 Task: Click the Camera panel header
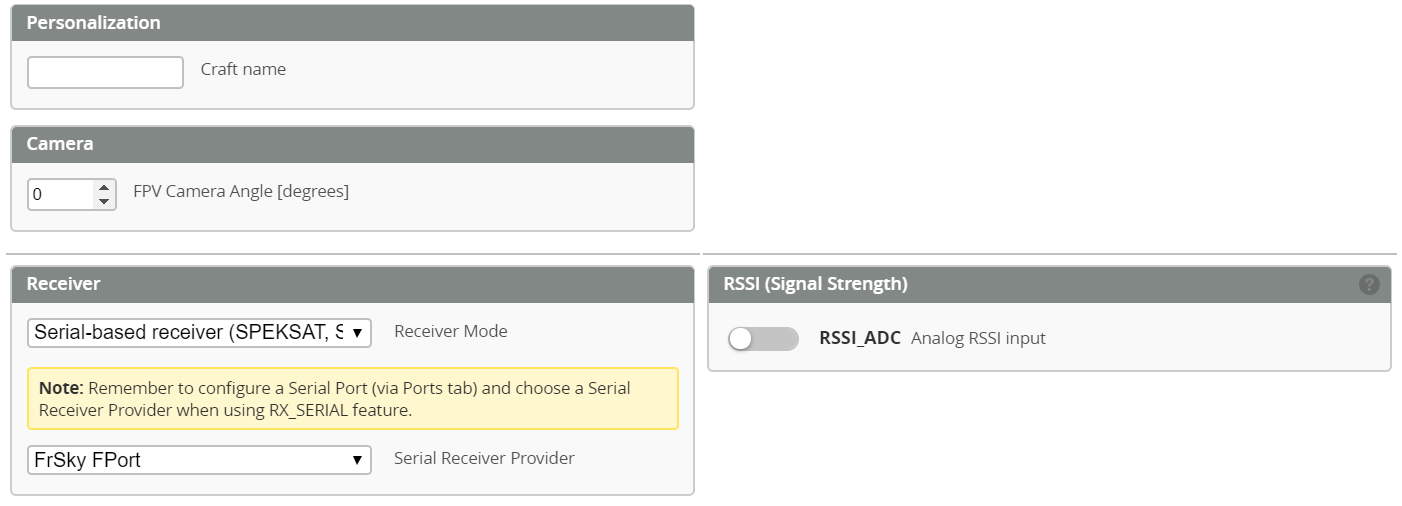click(x=352, y=144)
